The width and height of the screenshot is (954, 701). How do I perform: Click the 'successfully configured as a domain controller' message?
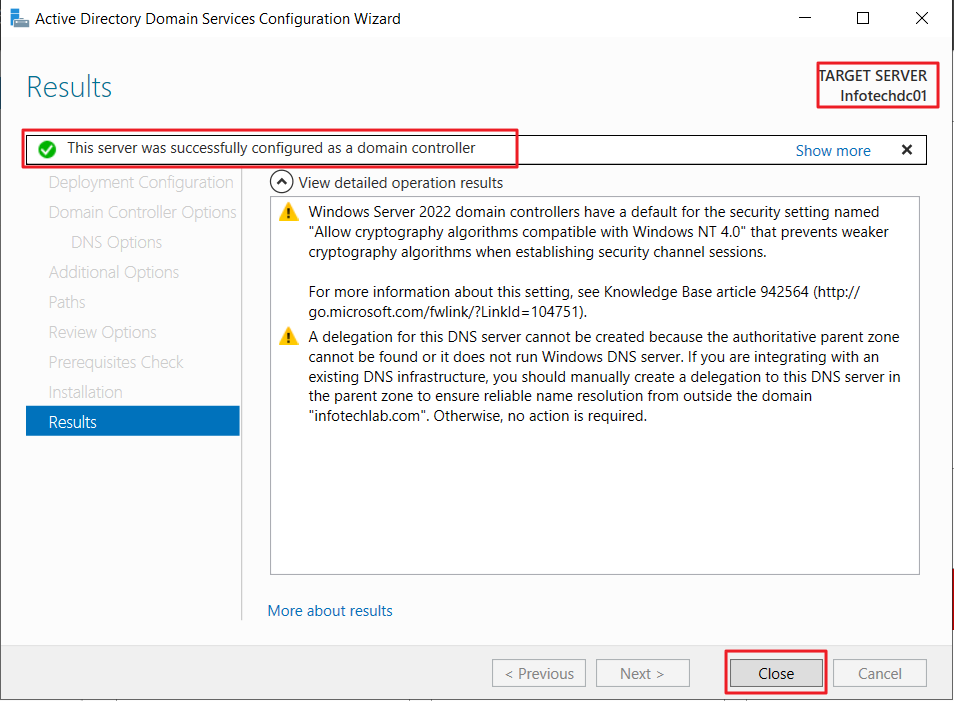pyautogui.click(x=271, y=148)
